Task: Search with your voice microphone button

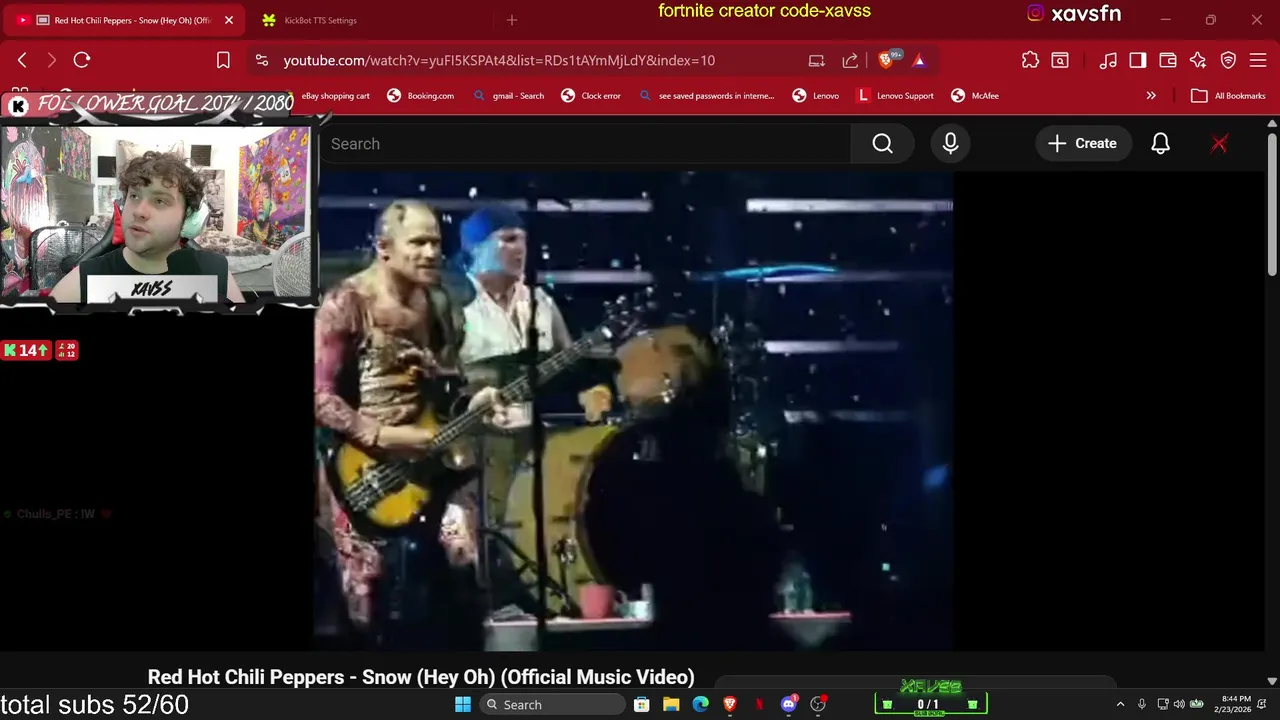Action: (x=950, y=143)
